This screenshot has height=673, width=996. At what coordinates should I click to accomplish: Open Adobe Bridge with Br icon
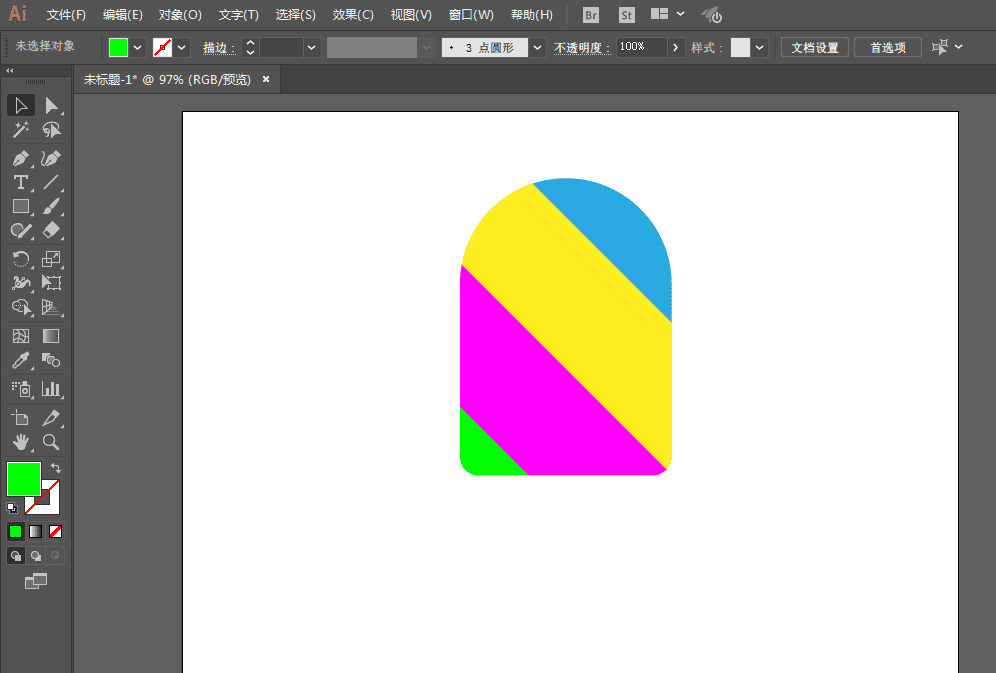coord(591,15)
